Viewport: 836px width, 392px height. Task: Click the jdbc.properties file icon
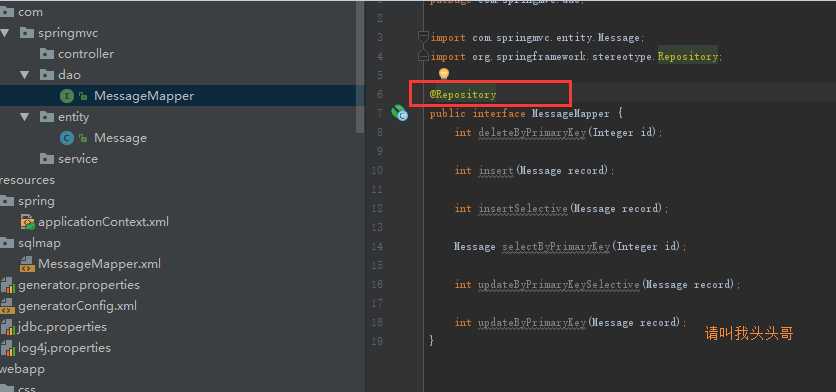[7, 327]
